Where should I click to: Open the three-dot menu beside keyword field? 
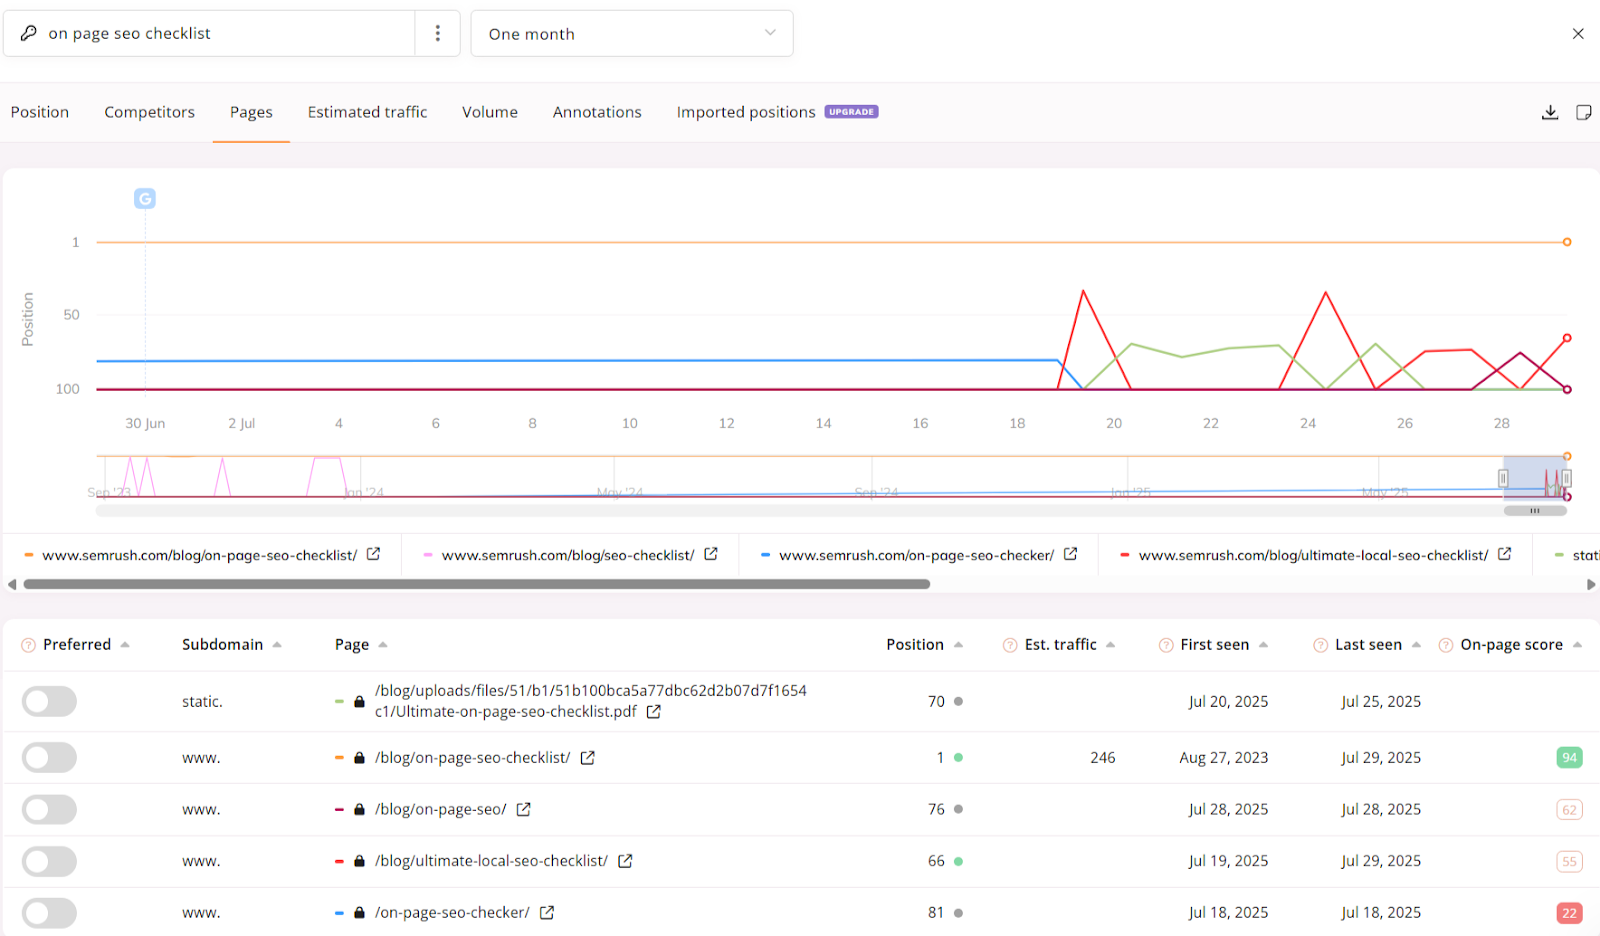438,33
